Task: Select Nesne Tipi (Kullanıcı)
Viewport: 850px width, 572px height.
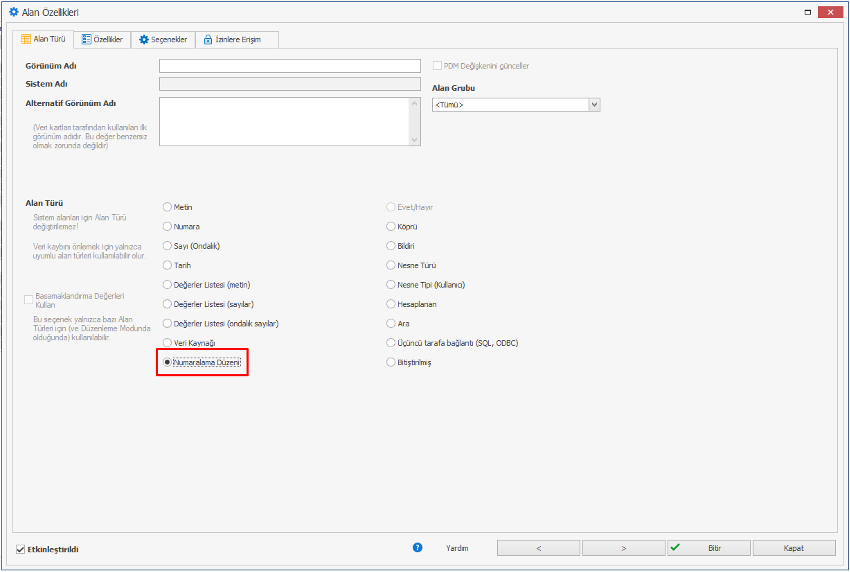Action: point(390,285)
